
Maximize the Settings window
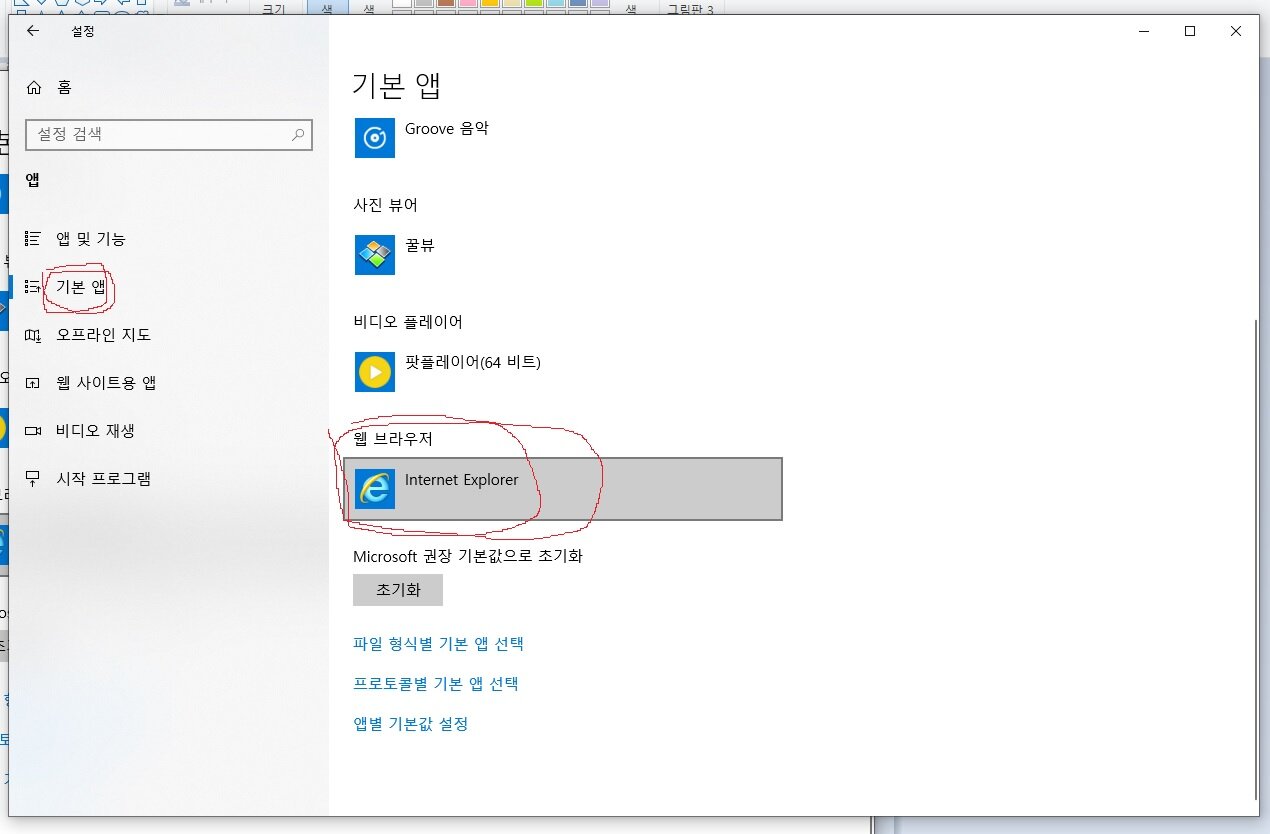tap(1190, 31)
